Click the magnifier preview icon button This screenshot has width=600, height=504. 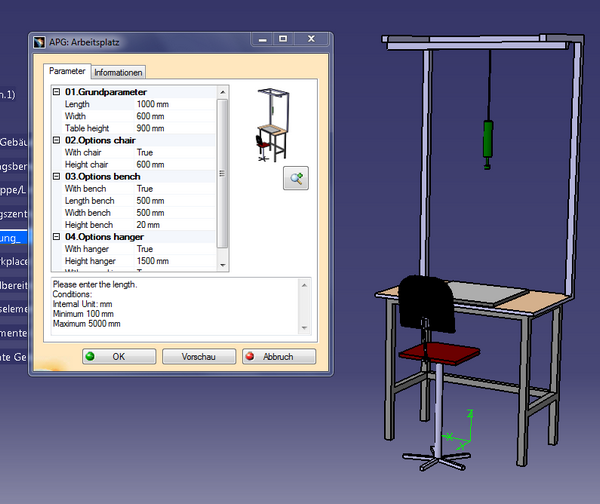[x=296, y=178]
